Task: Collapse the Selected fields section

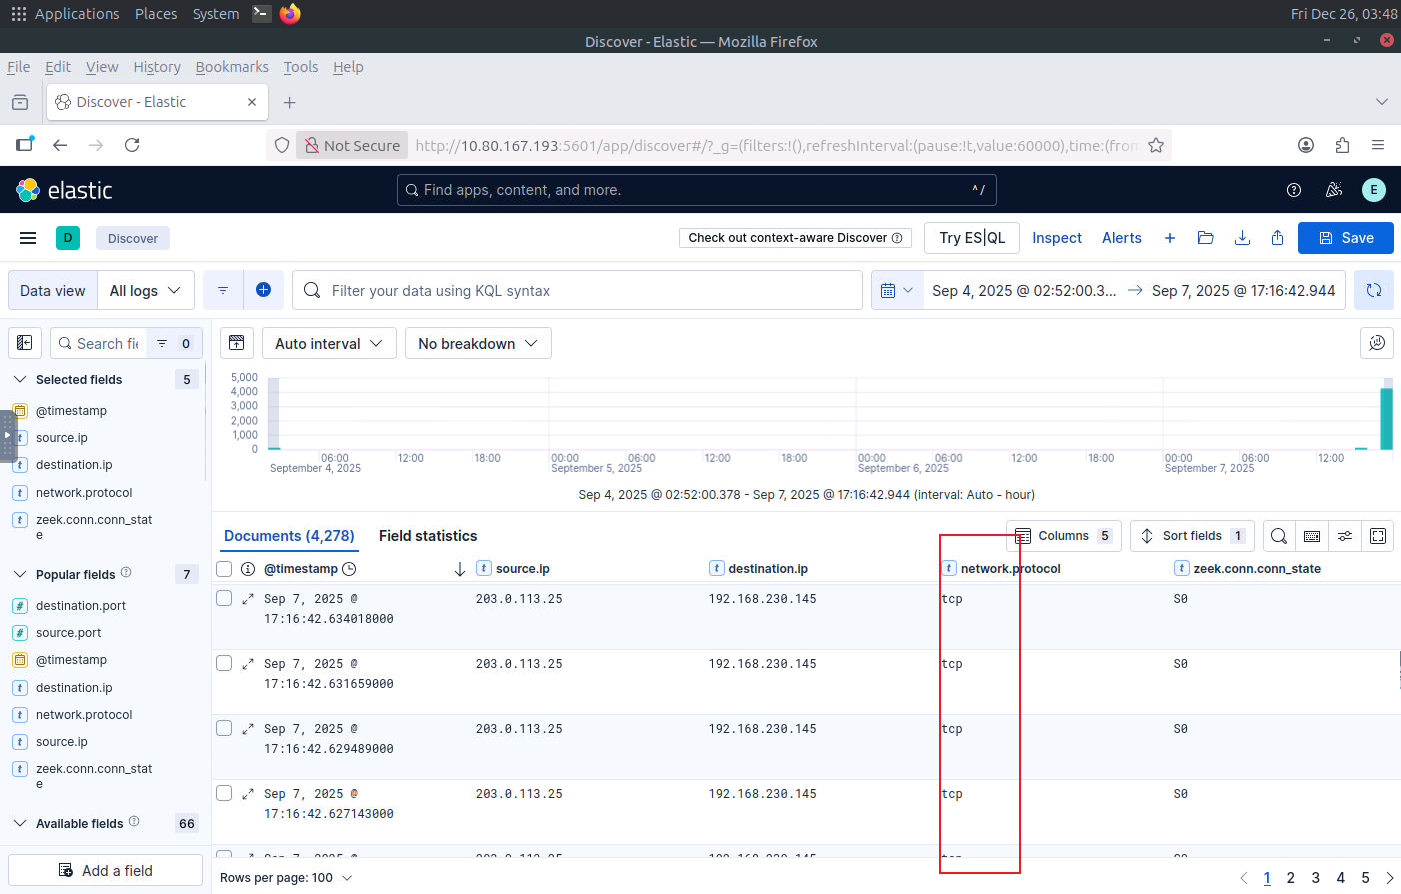Action: [x=20, y=380]
